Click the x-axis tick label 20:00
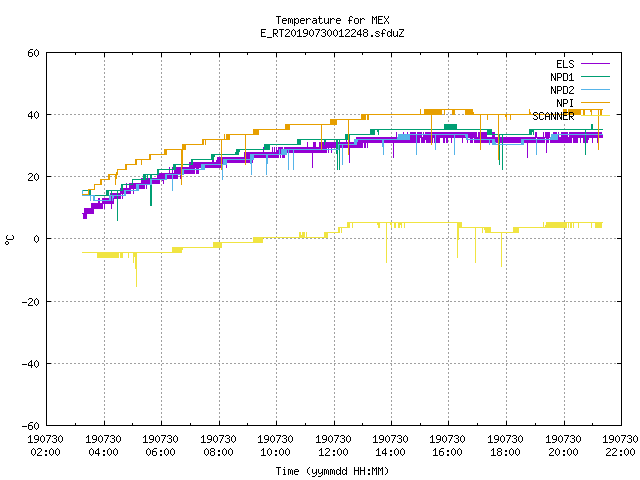640x480 pixels. pyautogui.click(x=564, y=452)
